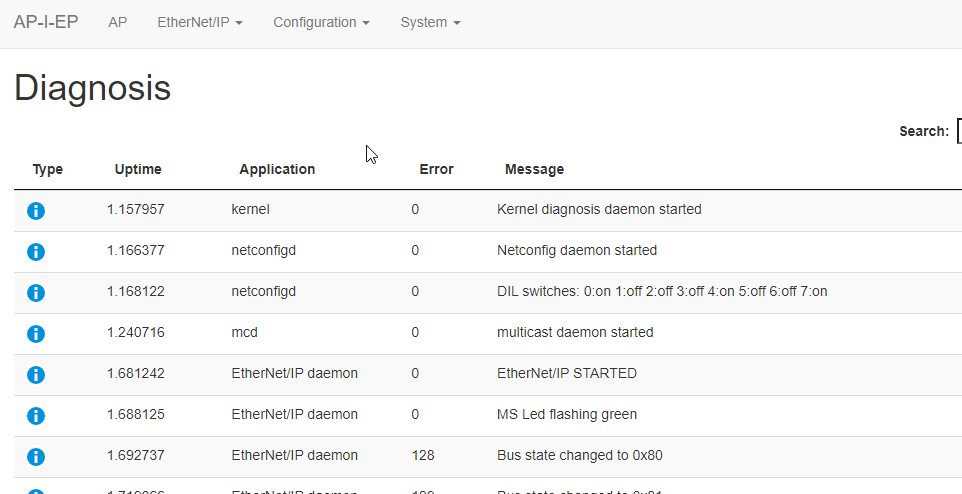
Task: Click info icon beside Netconfig daemon started
Action: click(x=36, y=252)
